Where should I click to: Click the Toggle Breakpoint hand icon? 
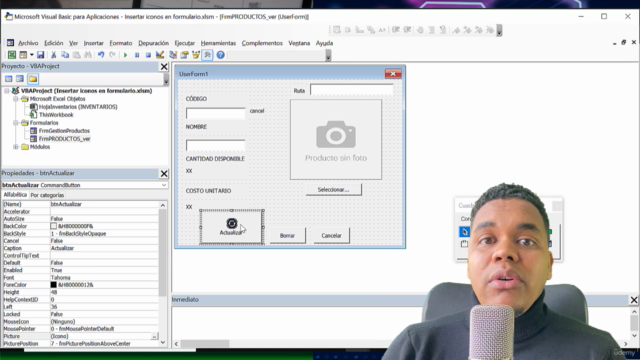click(420, 30)
